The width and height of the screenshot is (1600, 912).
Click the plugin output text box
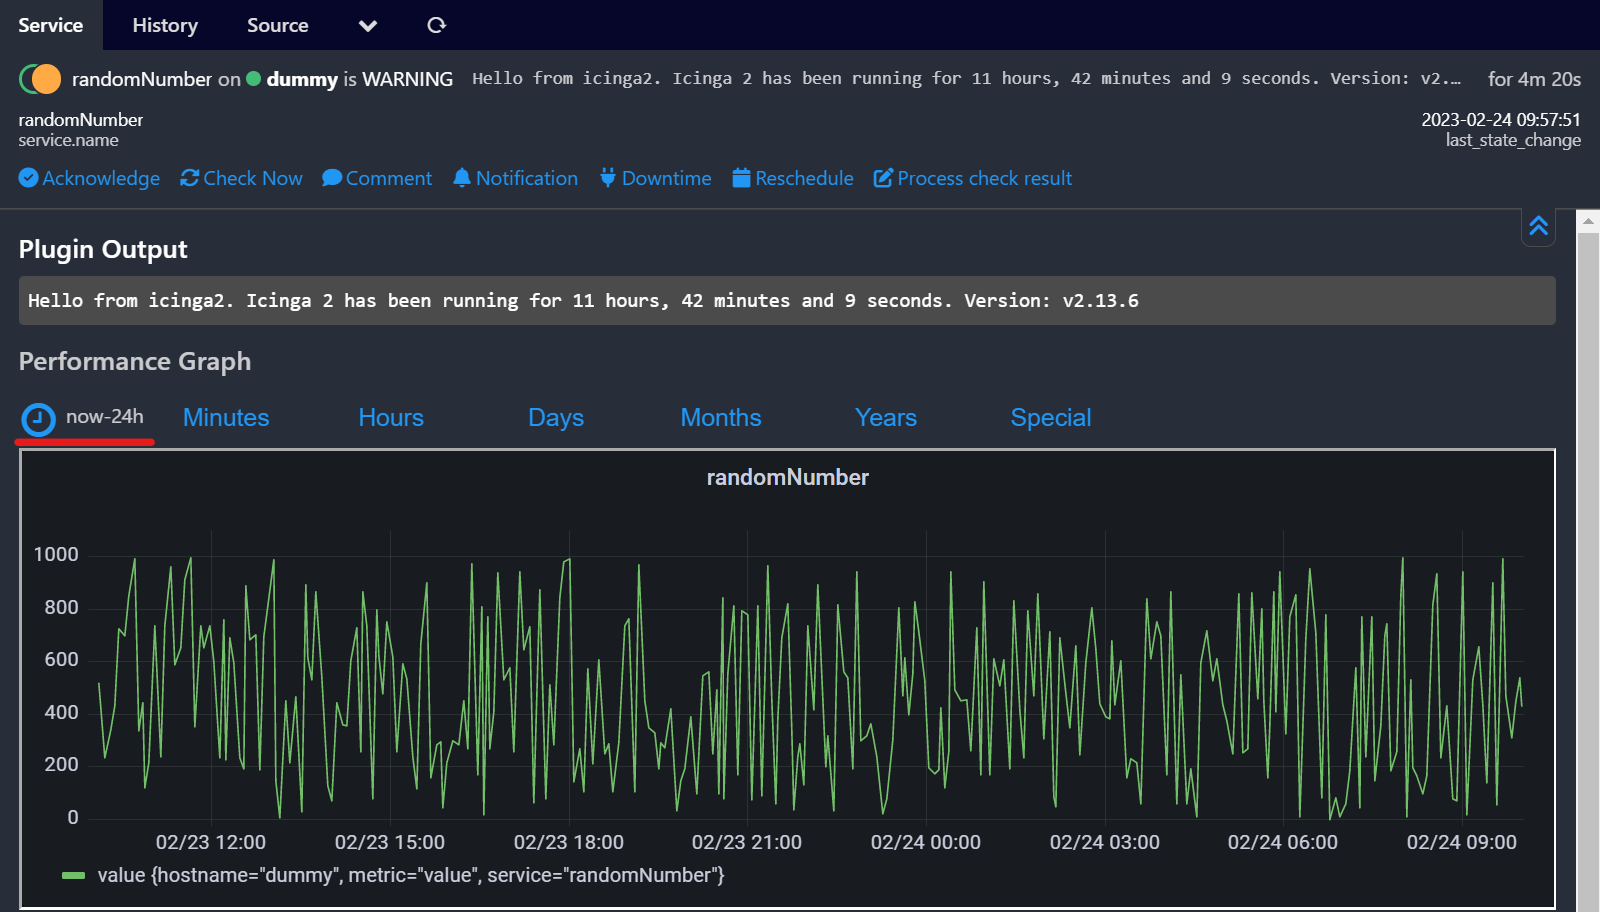[787, 301]
